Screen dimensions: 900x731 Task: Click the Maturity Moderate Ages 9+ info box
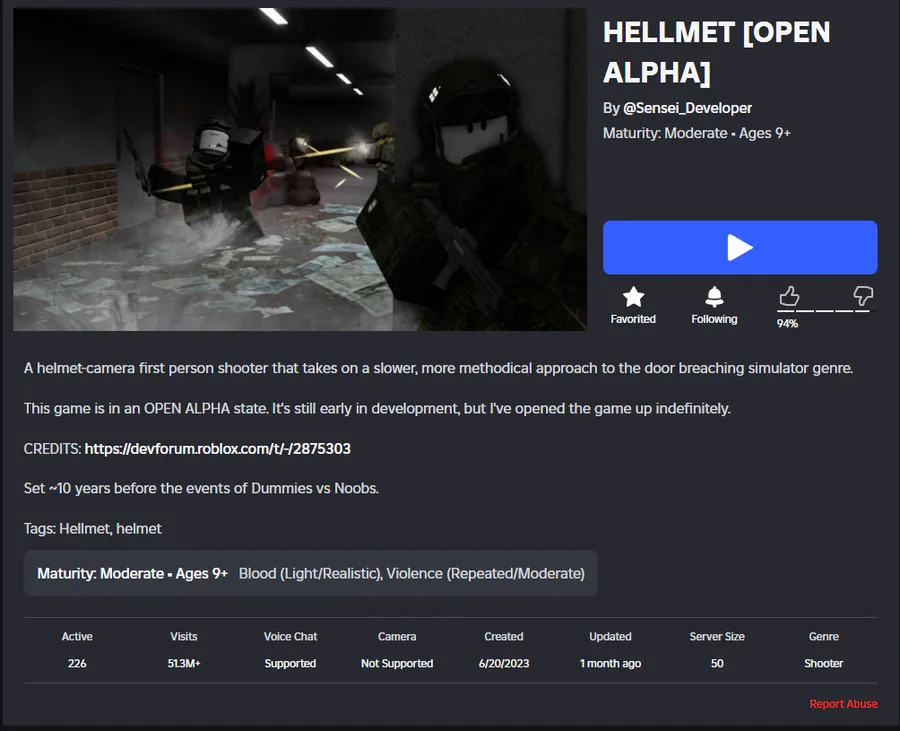pos(311,573)
